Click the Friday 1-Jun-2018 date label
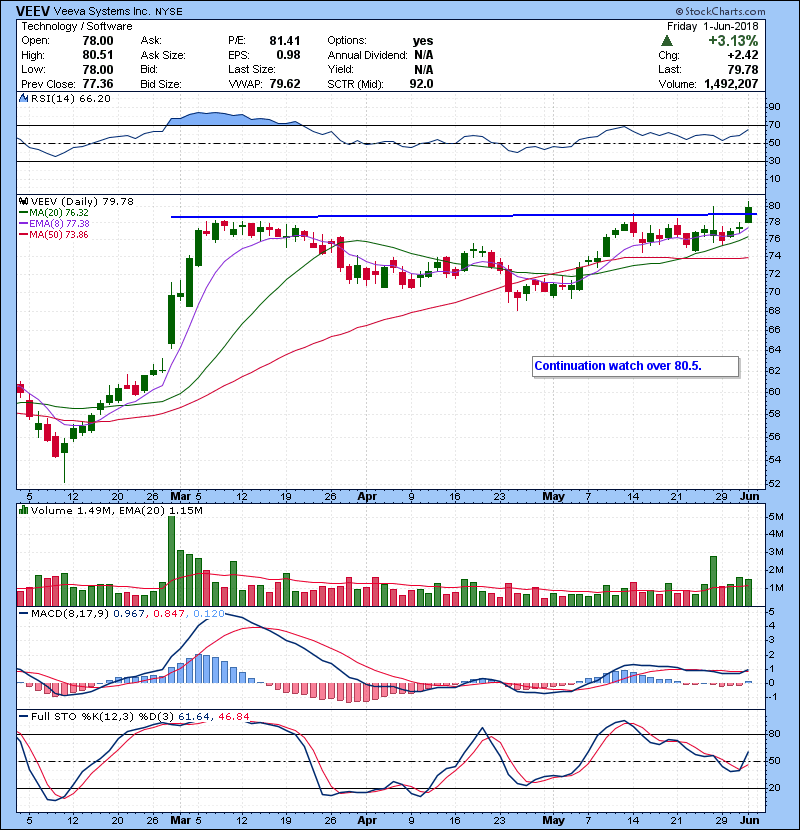800x830 pixels. tap(712, 26)
